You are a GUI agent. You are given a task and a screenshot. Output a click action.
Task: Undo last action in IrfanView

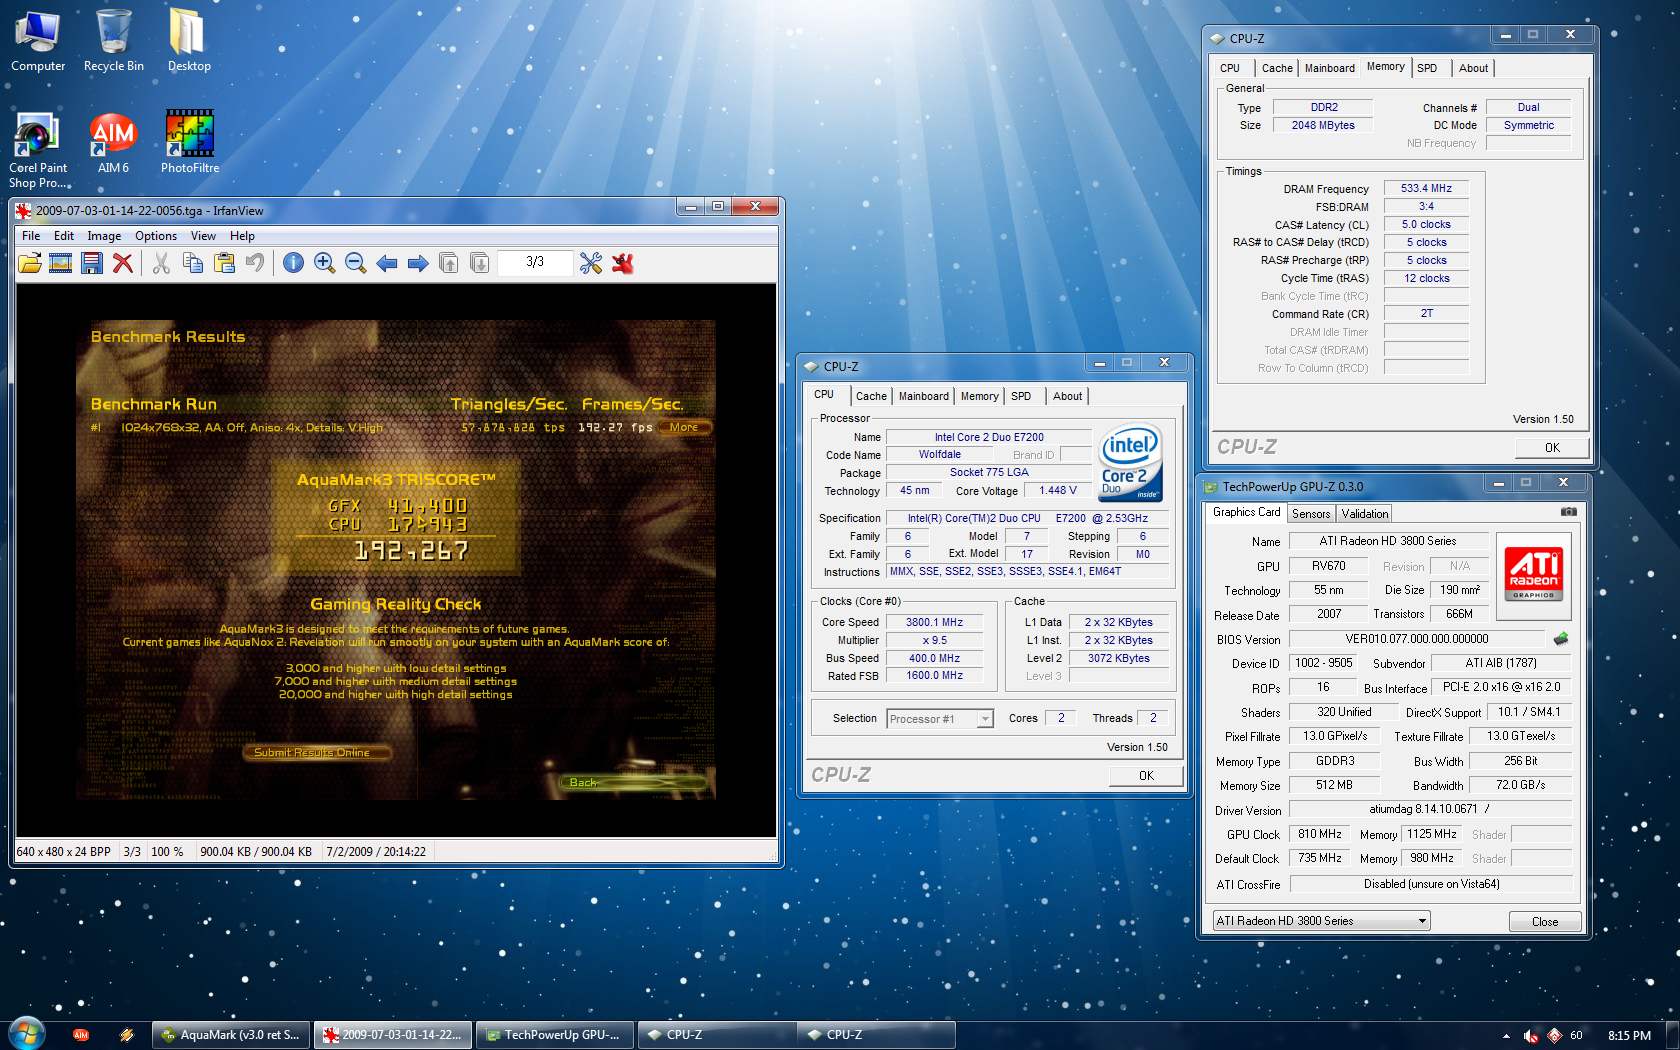[255, 263]
